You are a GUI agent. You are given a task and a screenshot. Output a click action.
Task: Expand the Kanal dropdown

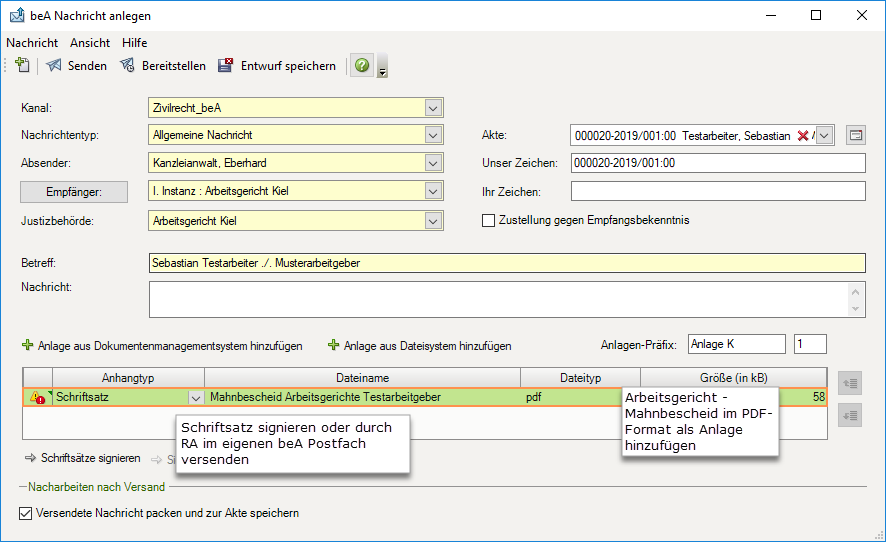point(432,107)
